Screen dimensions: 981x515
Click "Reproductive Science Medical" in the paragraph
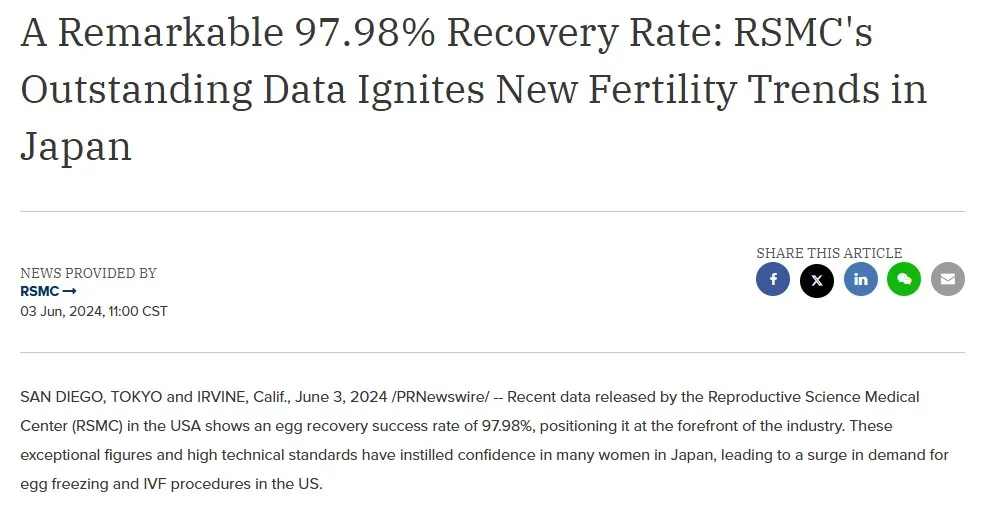click(813, 397)
